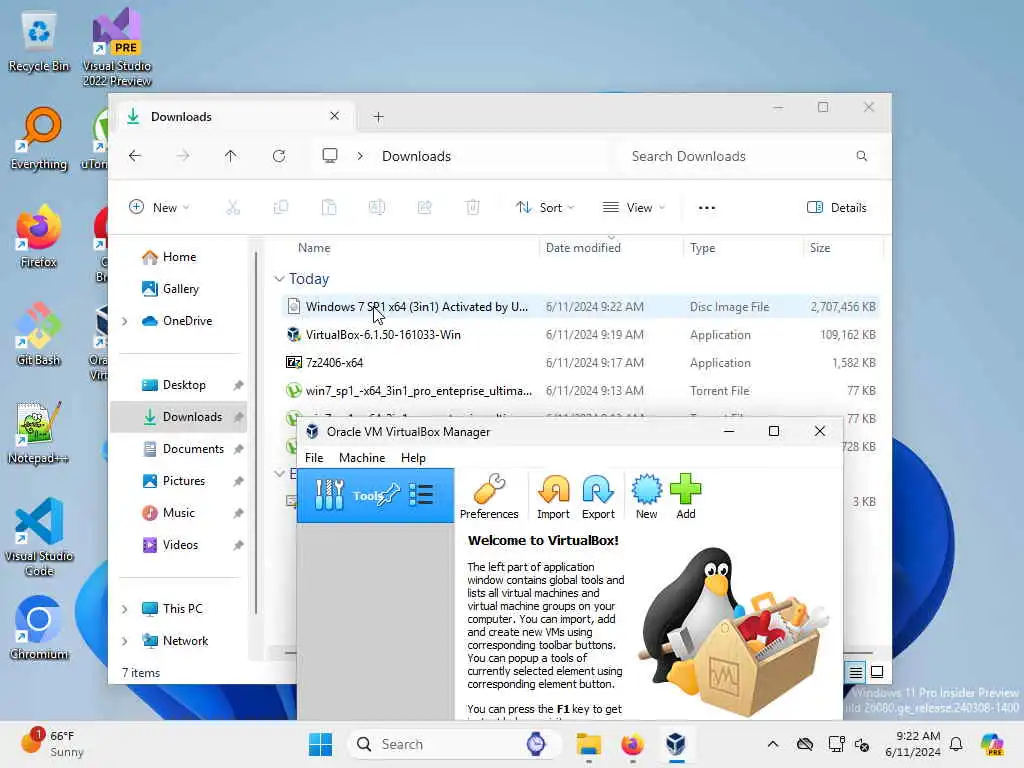Click the Paste icon in Explorer toolbar
Screen dimensions: 1024x768
329,208
